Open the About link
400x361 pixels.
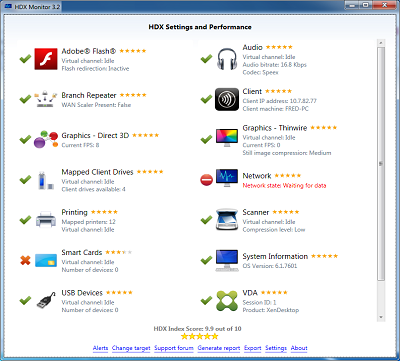299,348
